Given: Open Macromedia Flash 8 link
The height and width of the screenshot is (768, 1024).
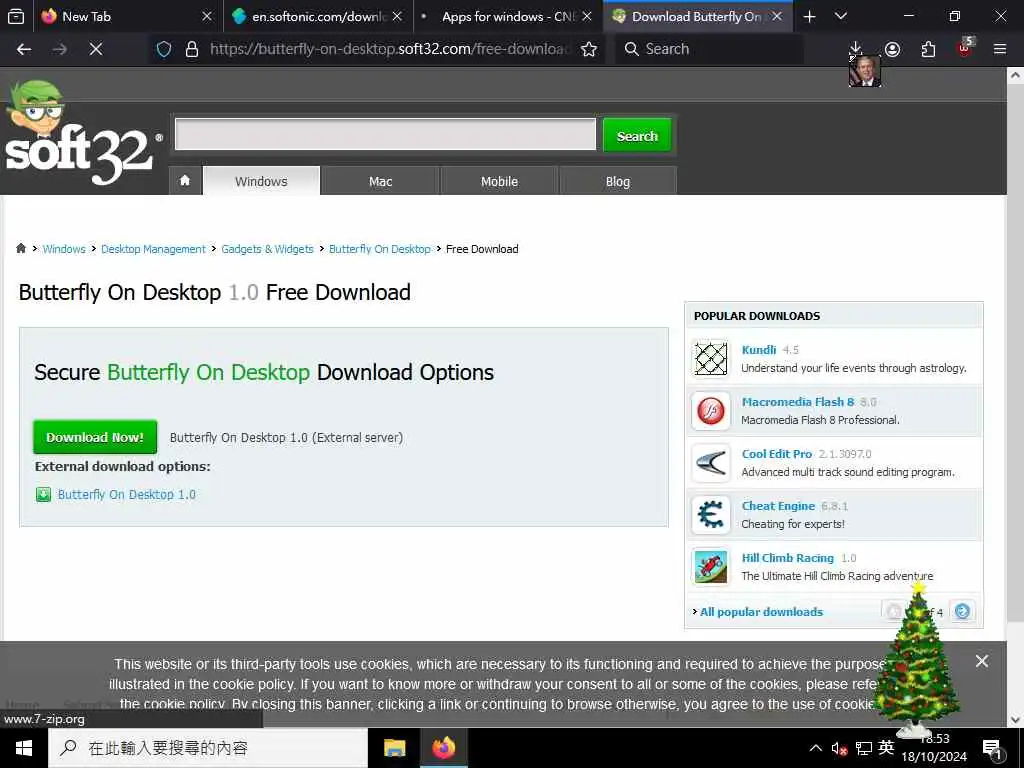Looking at the screenshot, I should [798, 402].
